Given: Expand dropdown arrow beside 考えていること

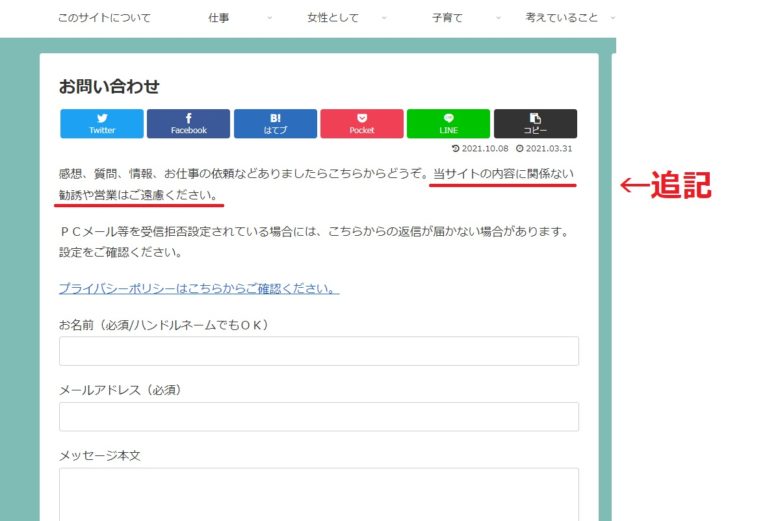Looking at the screenshot, I should (613, 18).
